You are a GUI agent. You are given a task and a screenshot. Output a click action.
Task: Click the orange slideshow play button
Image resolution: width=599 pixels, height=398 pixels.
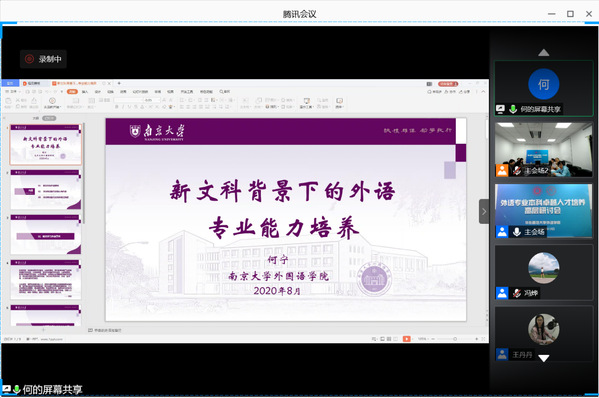pyautogui.click(x=406, y=339)
